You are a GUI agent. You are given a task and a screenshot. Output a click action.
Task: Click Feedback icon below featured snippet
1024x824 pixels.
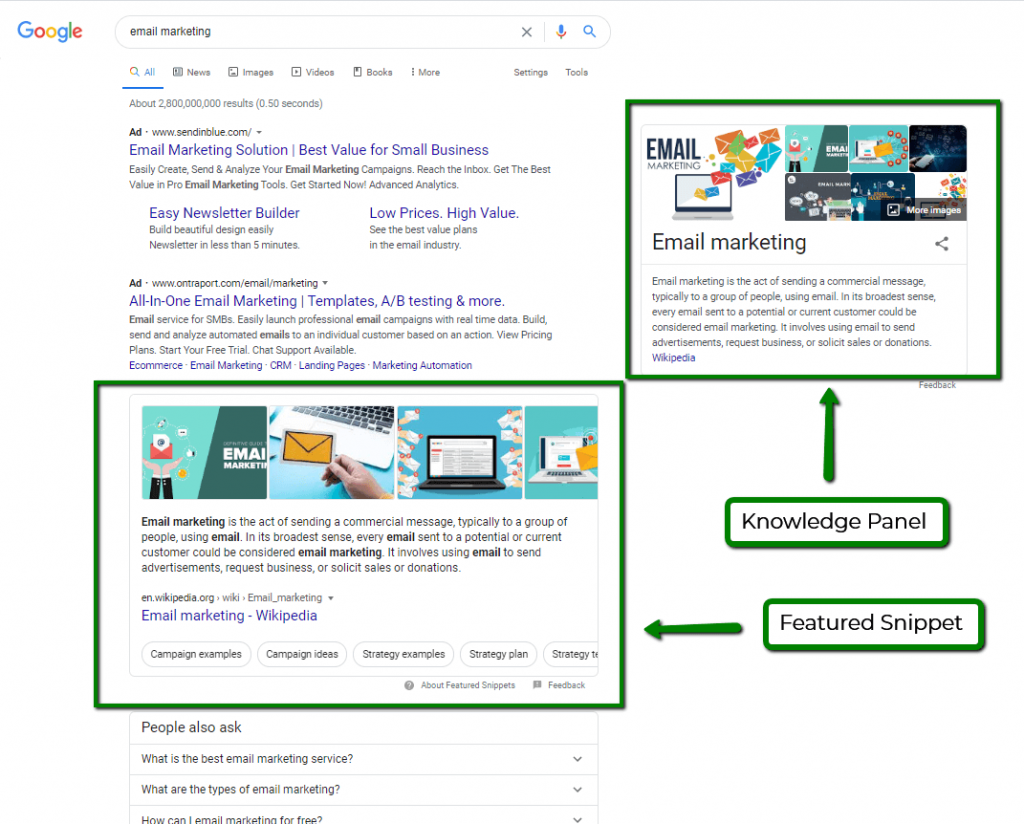(x=538, y=685)
